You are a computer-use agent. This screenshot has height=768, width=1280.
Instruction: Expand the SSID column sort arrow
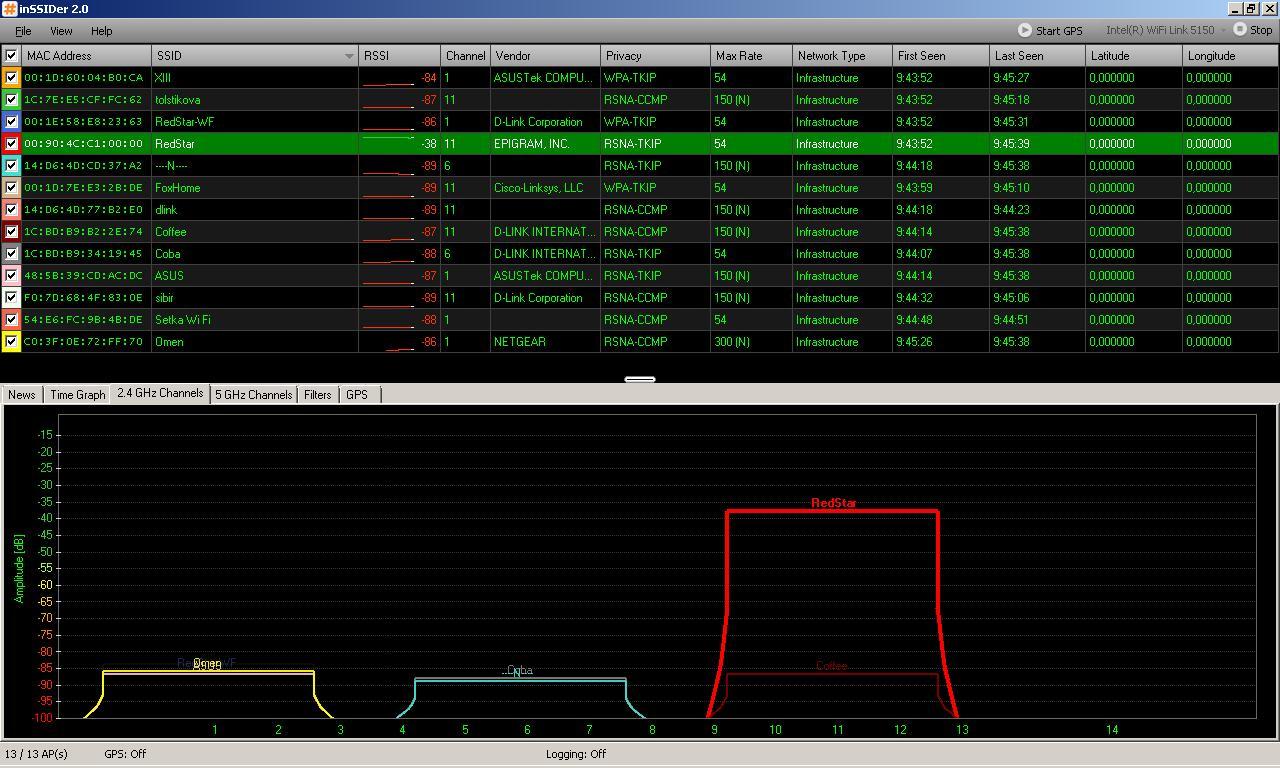pos(349,56)
